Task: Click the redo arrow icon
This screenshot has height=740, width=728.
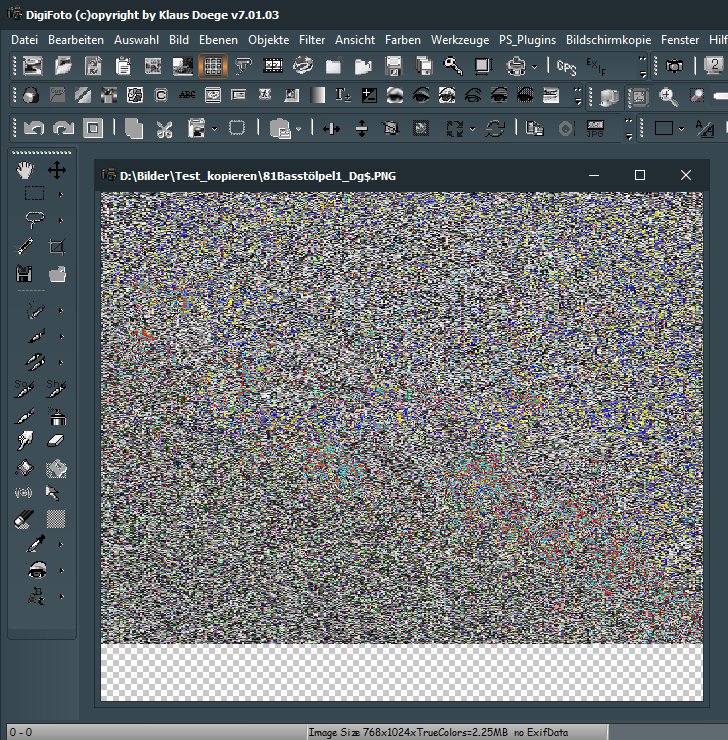Action: (x=63, y=128)
